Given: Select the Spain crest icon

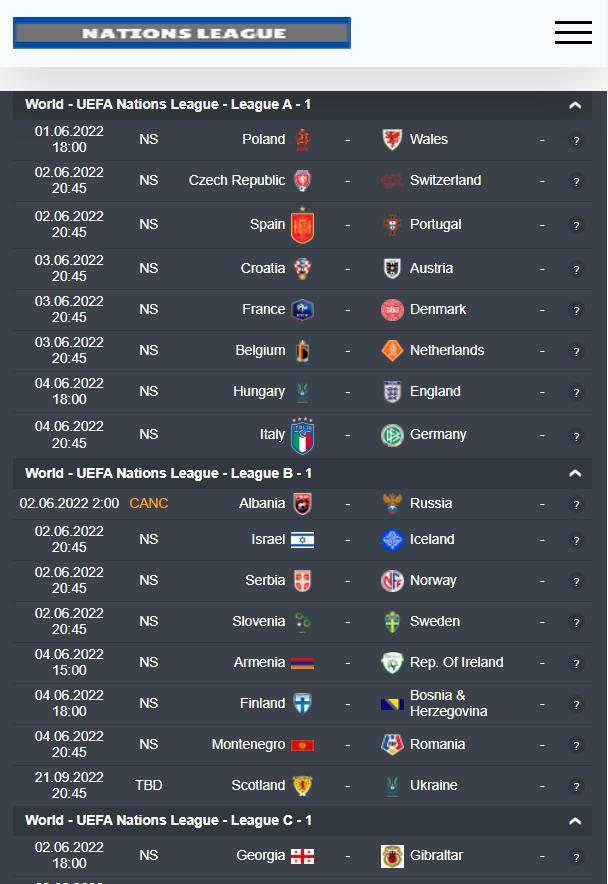Looking at the screenshot, I should [302, 224].
